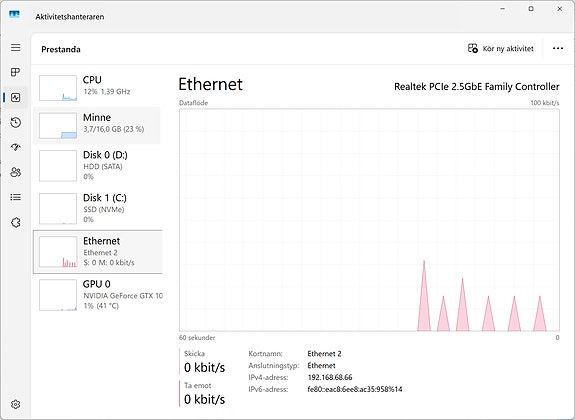This screenshot has width=575, height=420.
Task: Open Settings gear icon
Action: coord(15,404)
